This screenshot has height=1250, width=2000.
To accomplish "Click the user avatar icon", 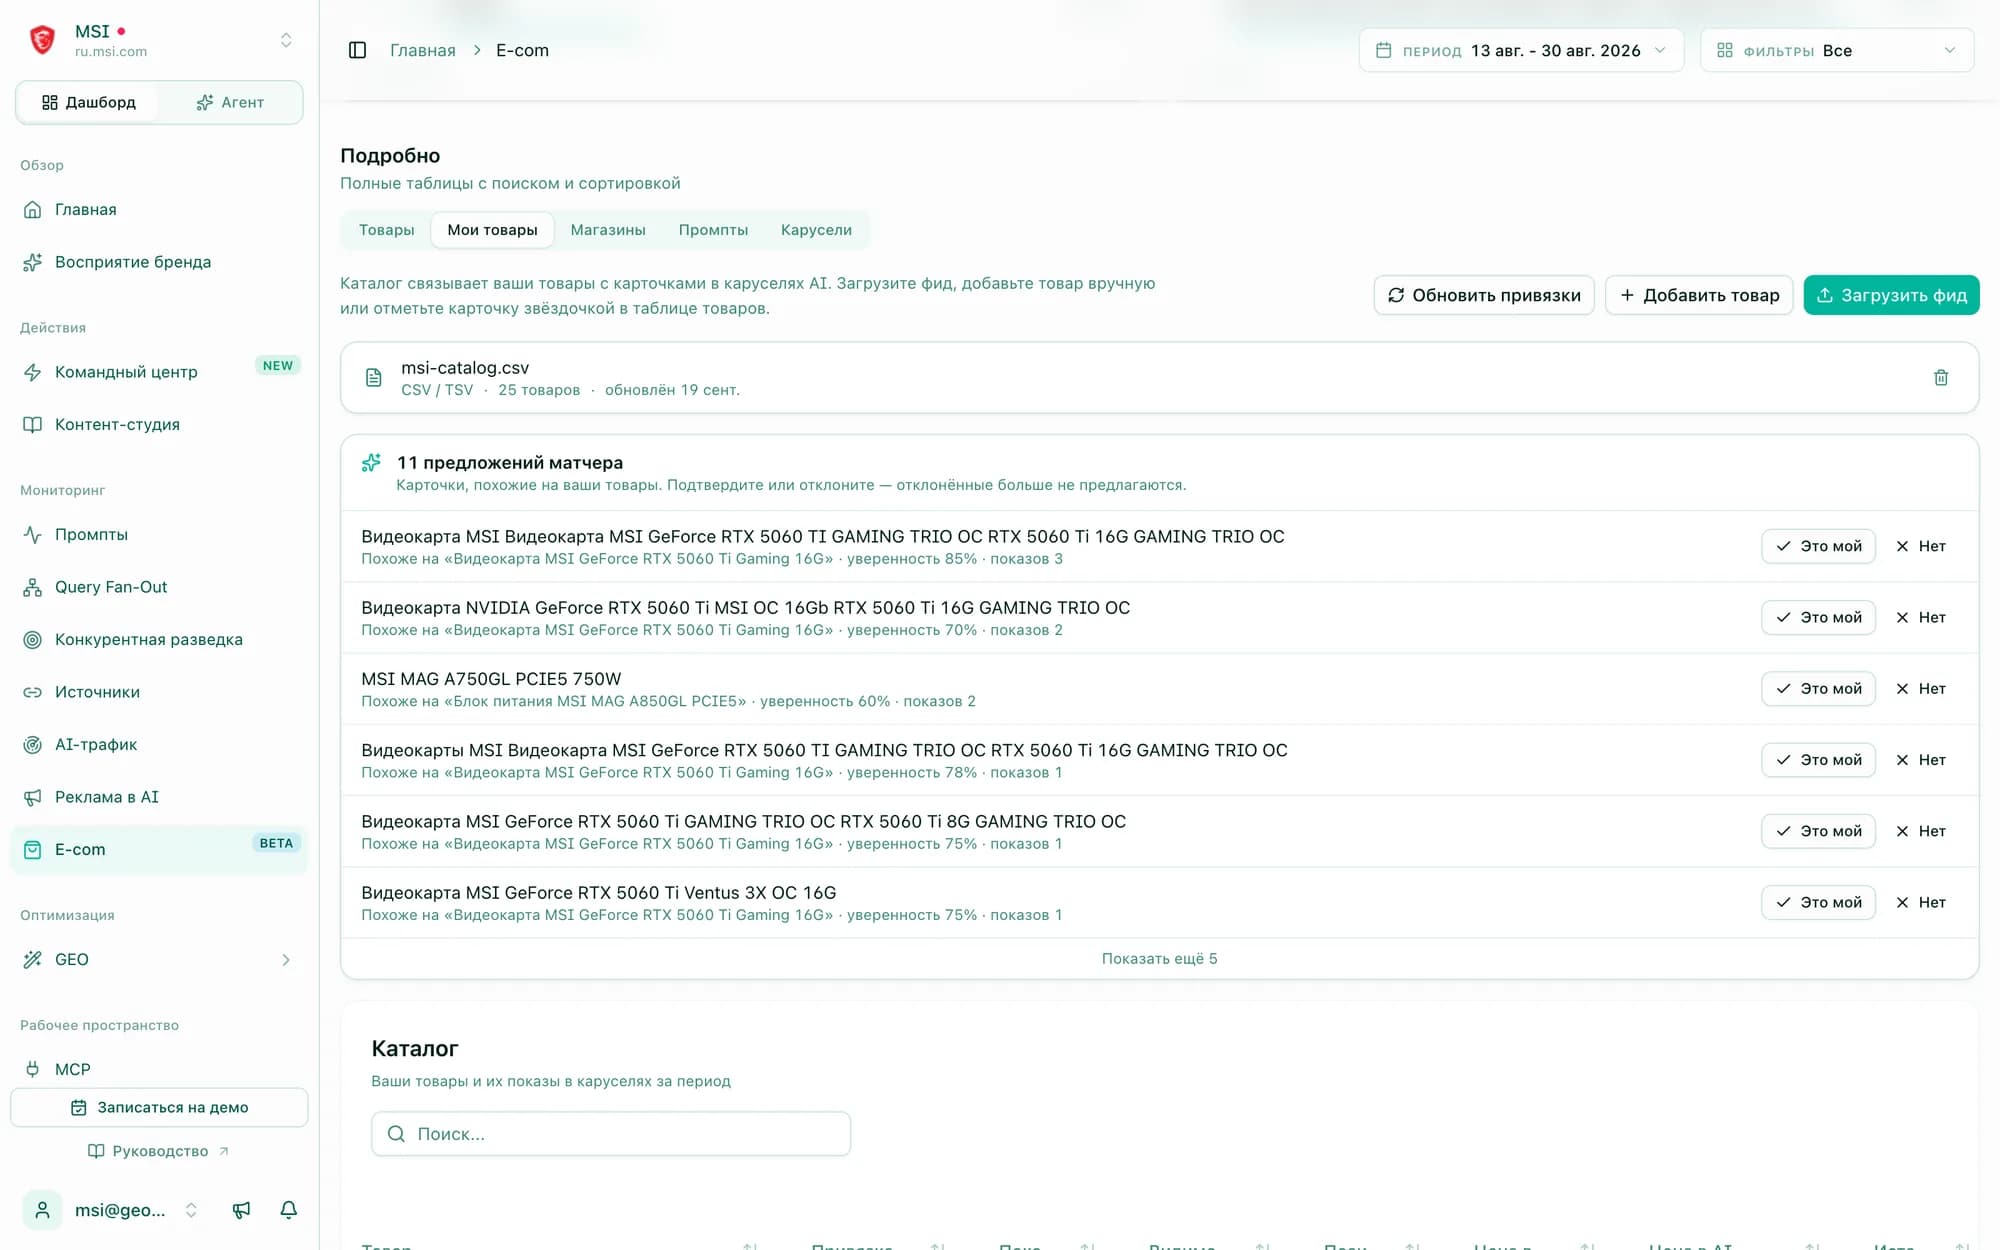I will [42, 1210].
